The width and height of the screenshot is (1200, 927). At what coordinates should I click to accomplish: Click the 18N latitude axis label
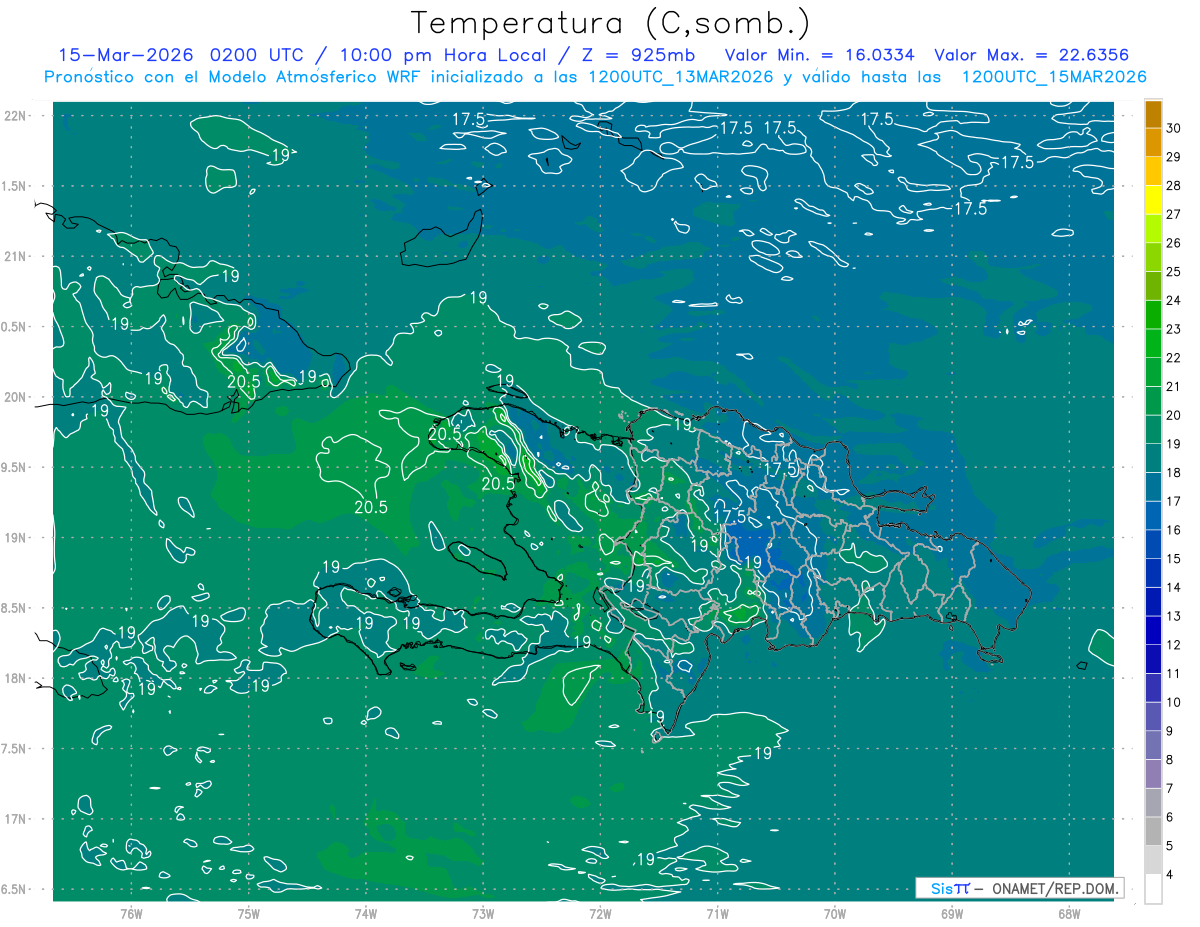pos(16,678)
